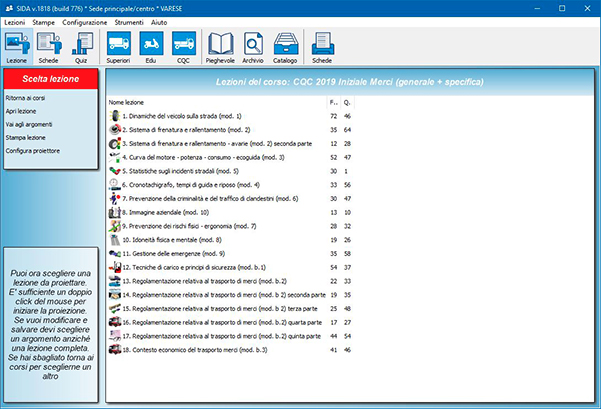Open the Schede toolbar button next to Lezione

(48, 47)
